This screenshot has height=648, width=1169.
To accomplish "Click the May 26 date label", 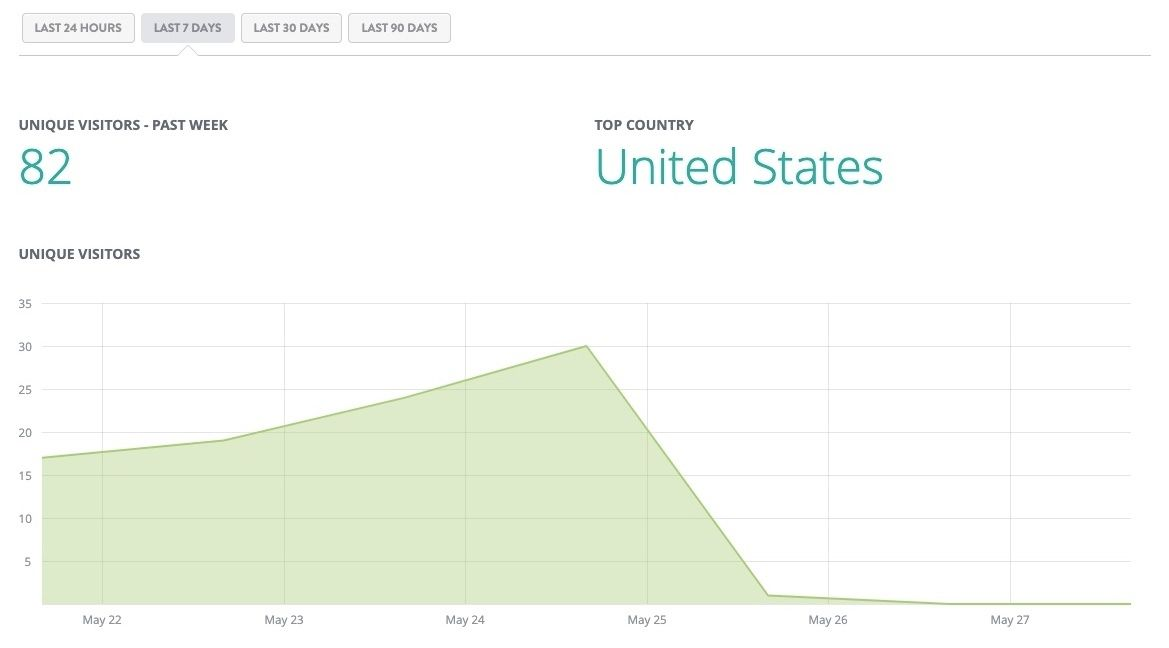I will 828,620.
